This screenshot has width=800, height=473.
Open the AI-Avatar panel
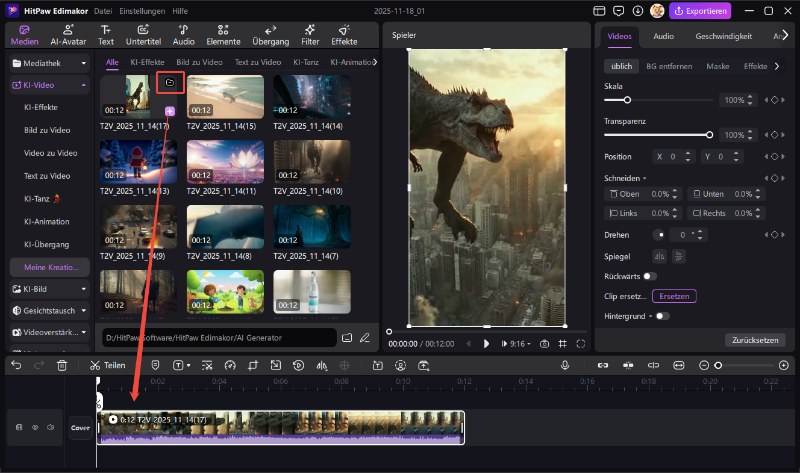[68, 35]
